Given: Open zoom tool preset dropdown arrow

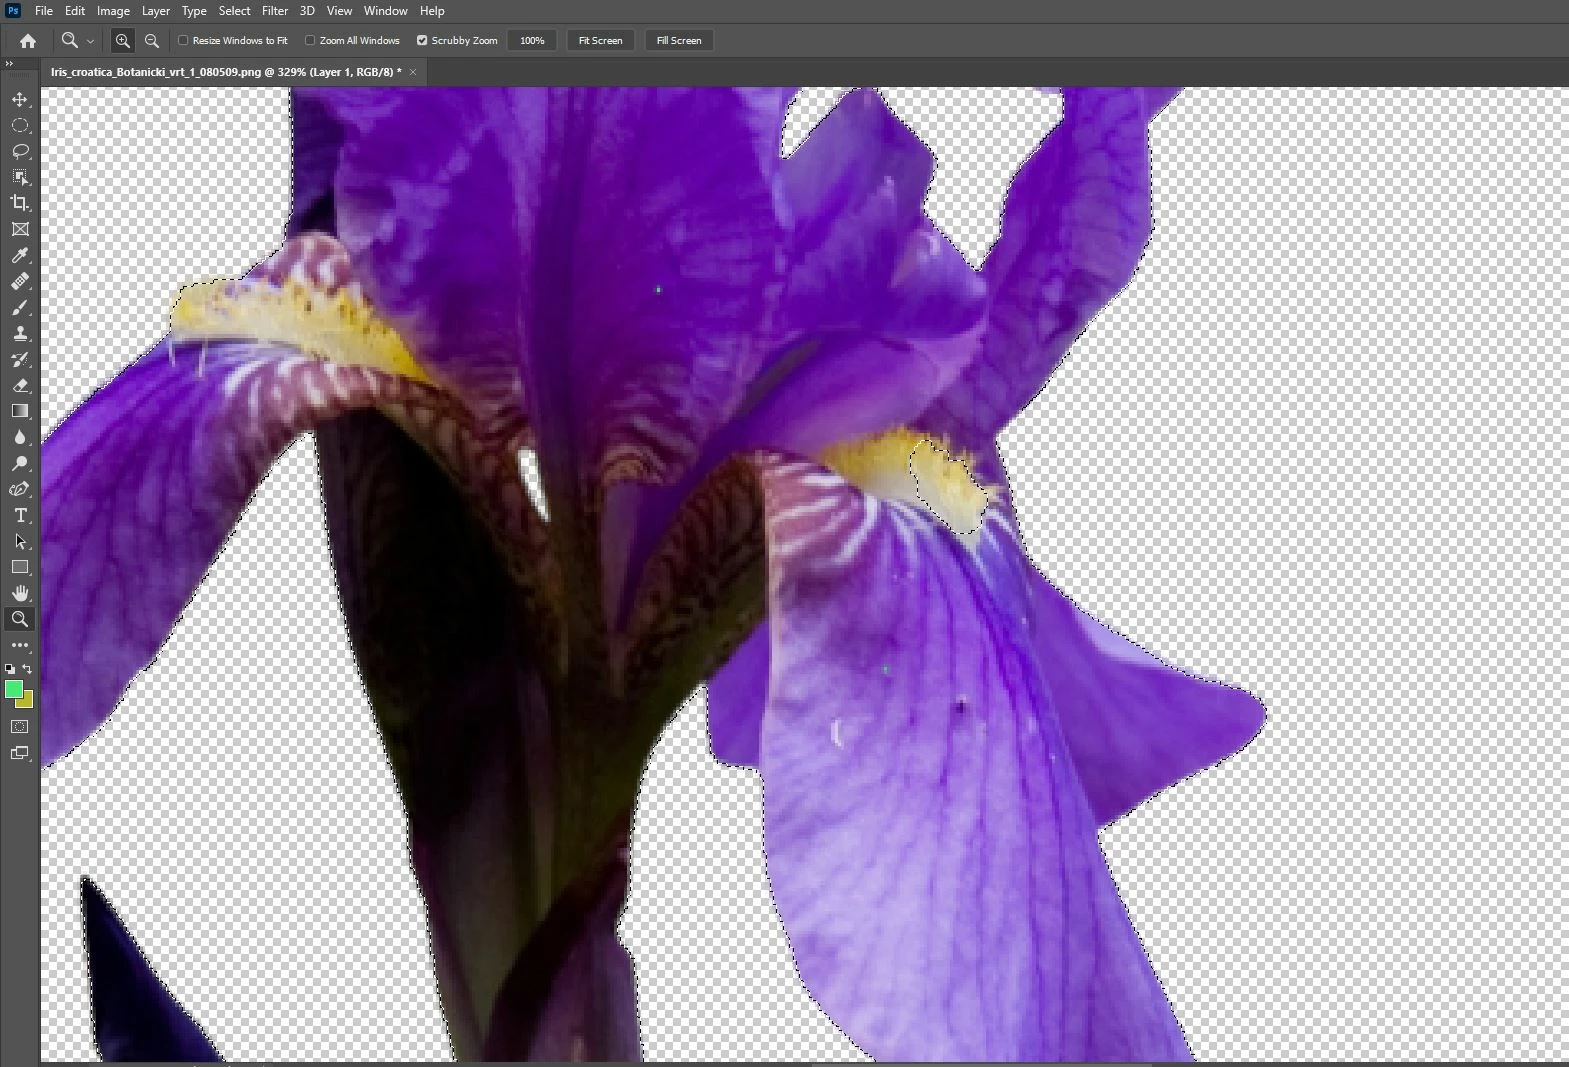Looking at the screenshot, I should tap(90, 41).
